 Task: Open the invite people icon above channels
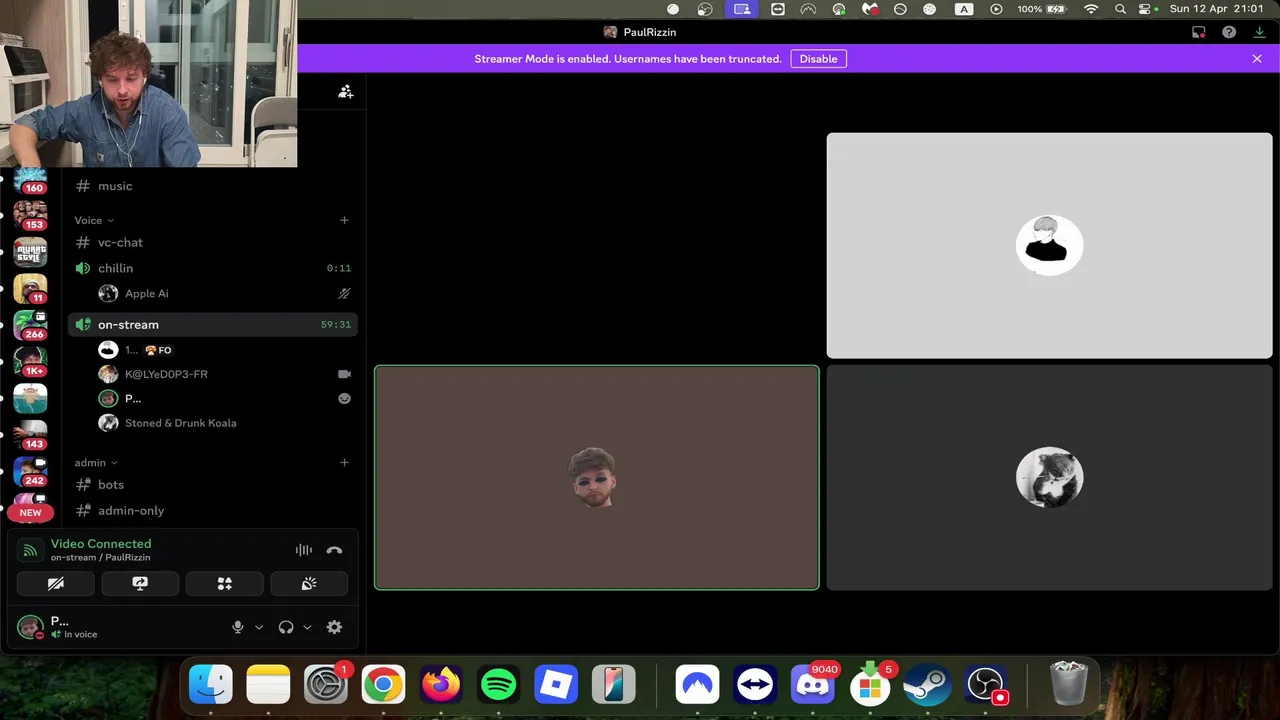tap(345, 91)
